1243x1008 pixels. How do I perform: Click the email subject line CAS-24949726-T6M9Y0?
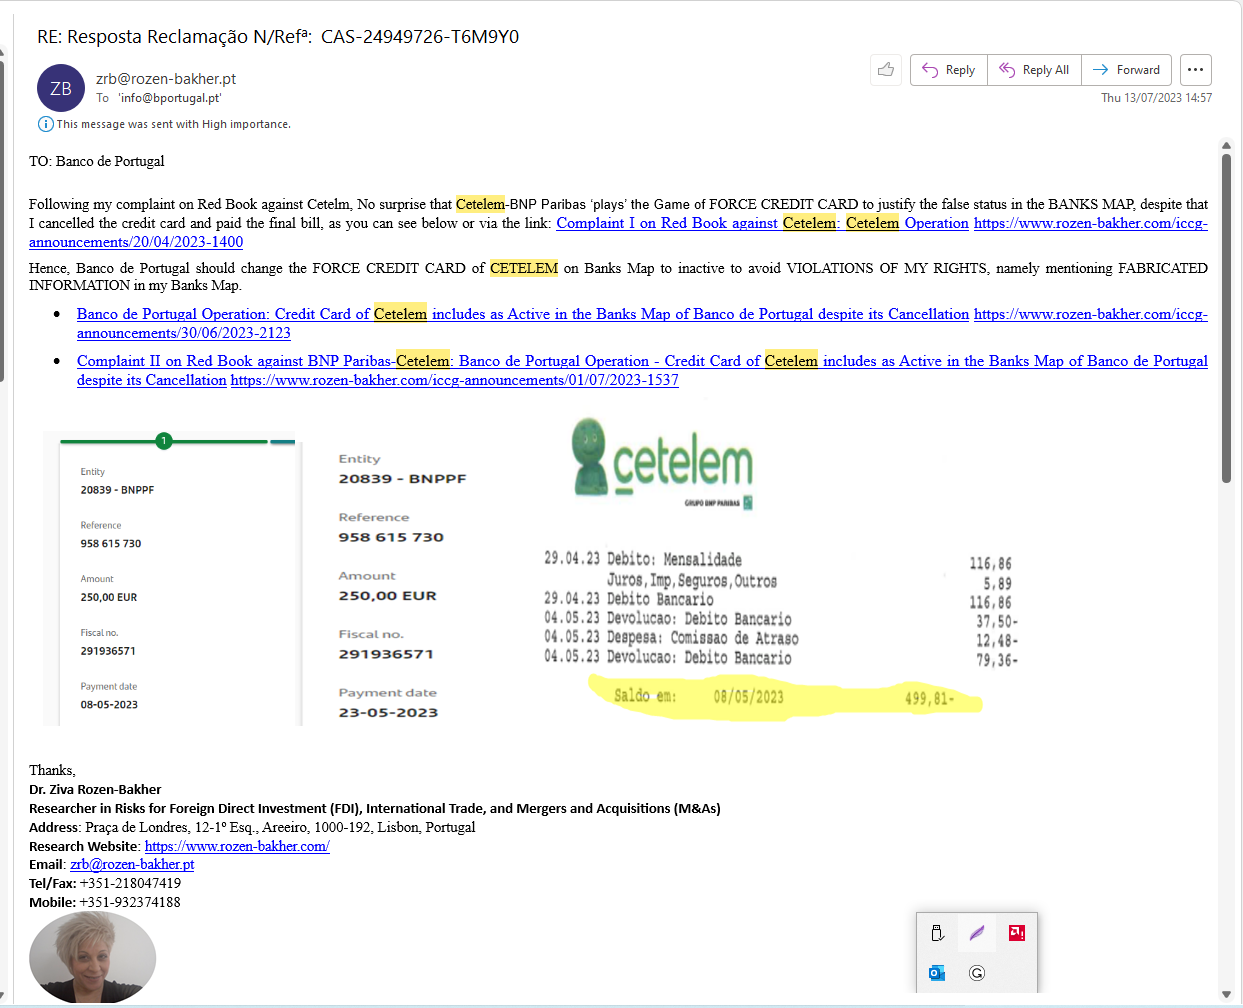pyautogui.click(x=278, y=37)
